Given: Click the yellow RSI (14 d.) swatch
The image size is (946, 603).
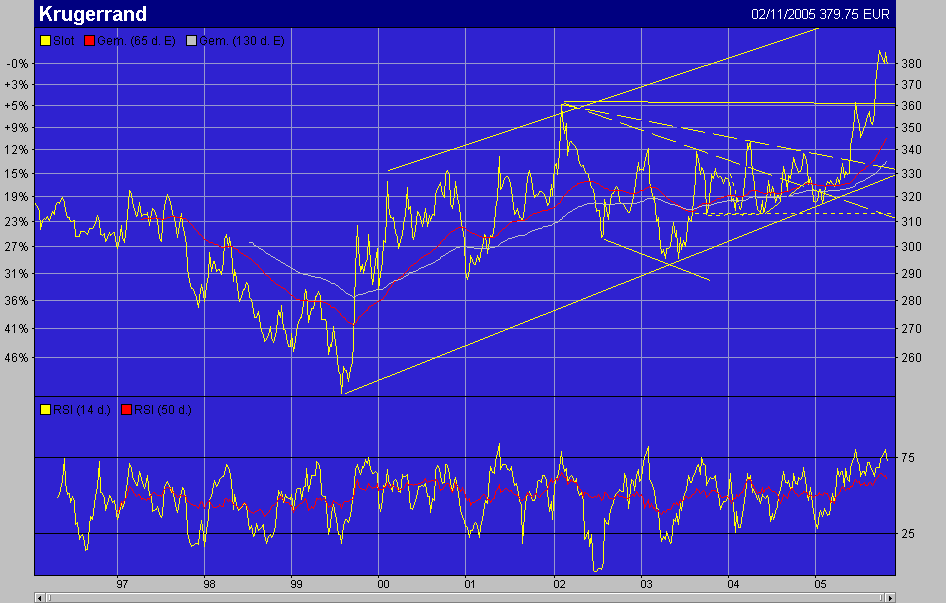Looking at the screenshot, I should [x=45, y=410].
